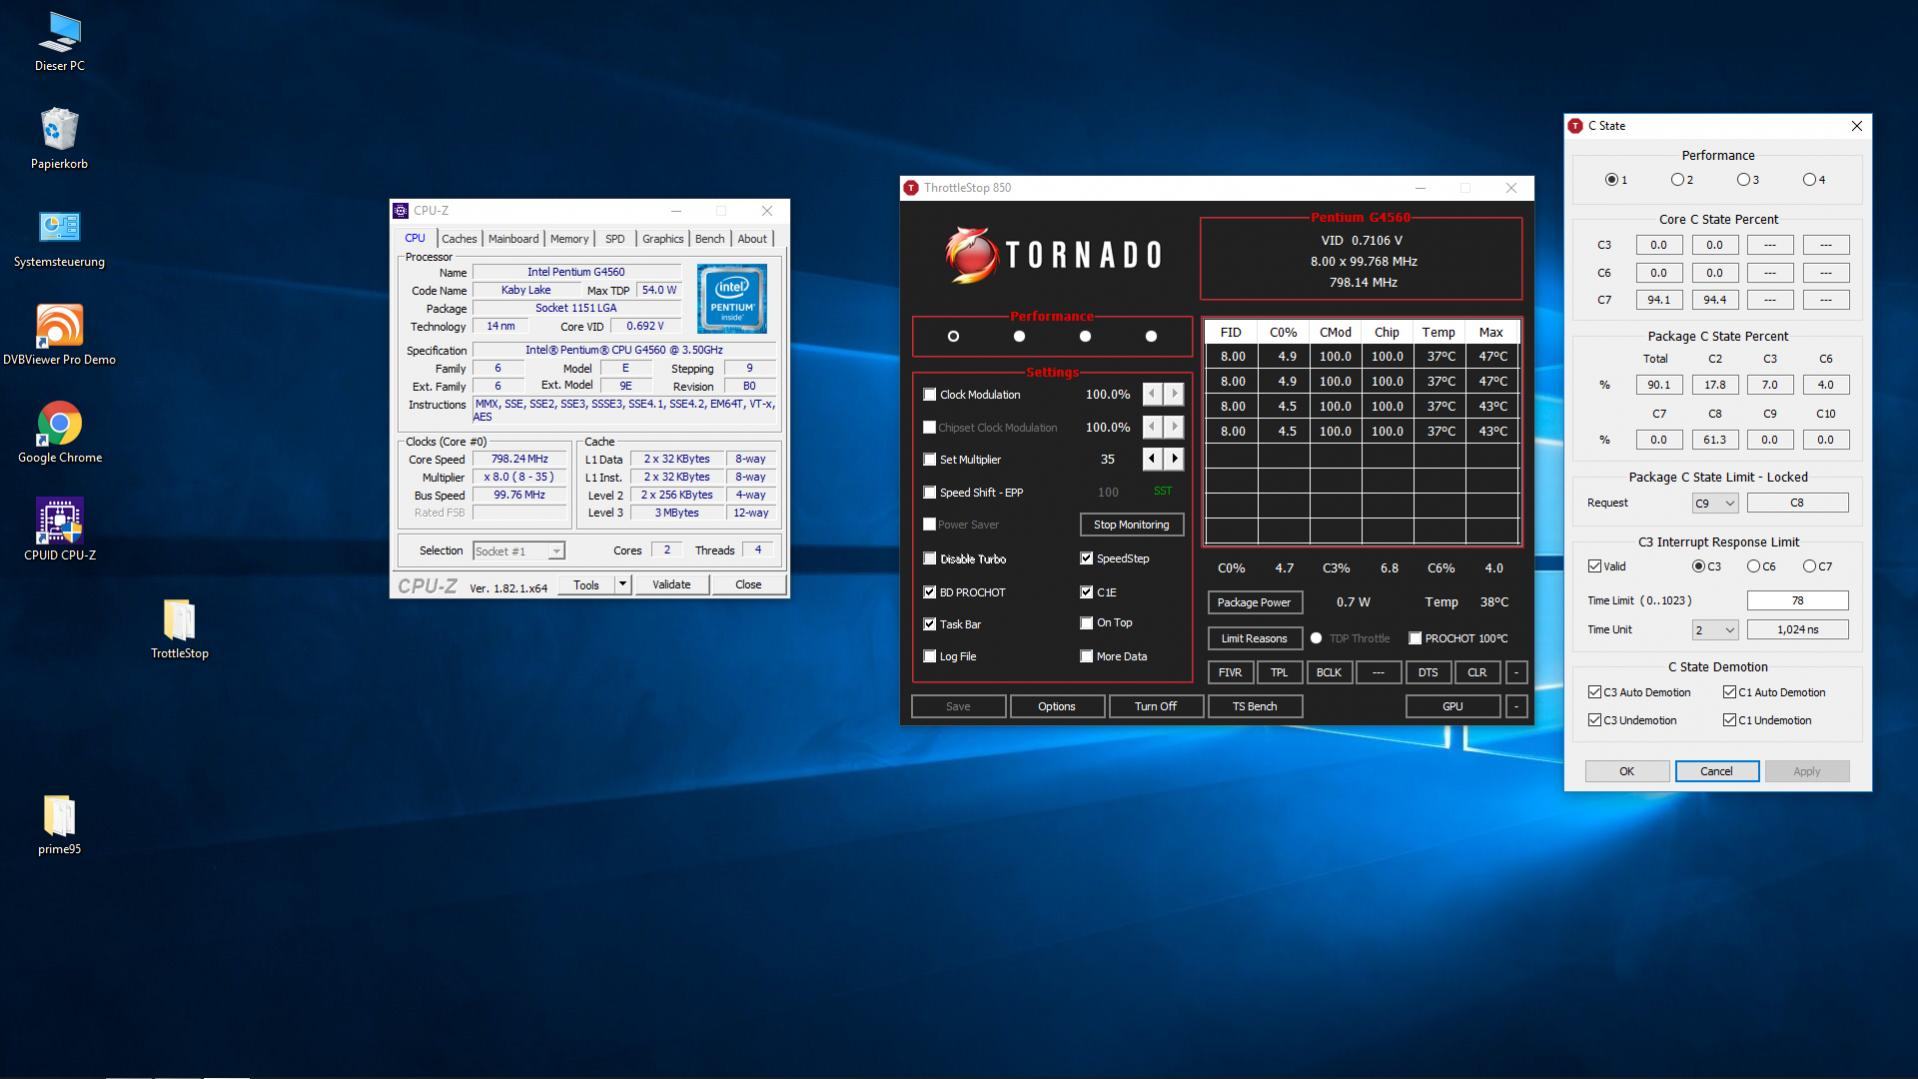This screenshot has height=1079, width=1918.
Task: Click the Intel Pentium logo in CPU-Z
Action: 732,298
